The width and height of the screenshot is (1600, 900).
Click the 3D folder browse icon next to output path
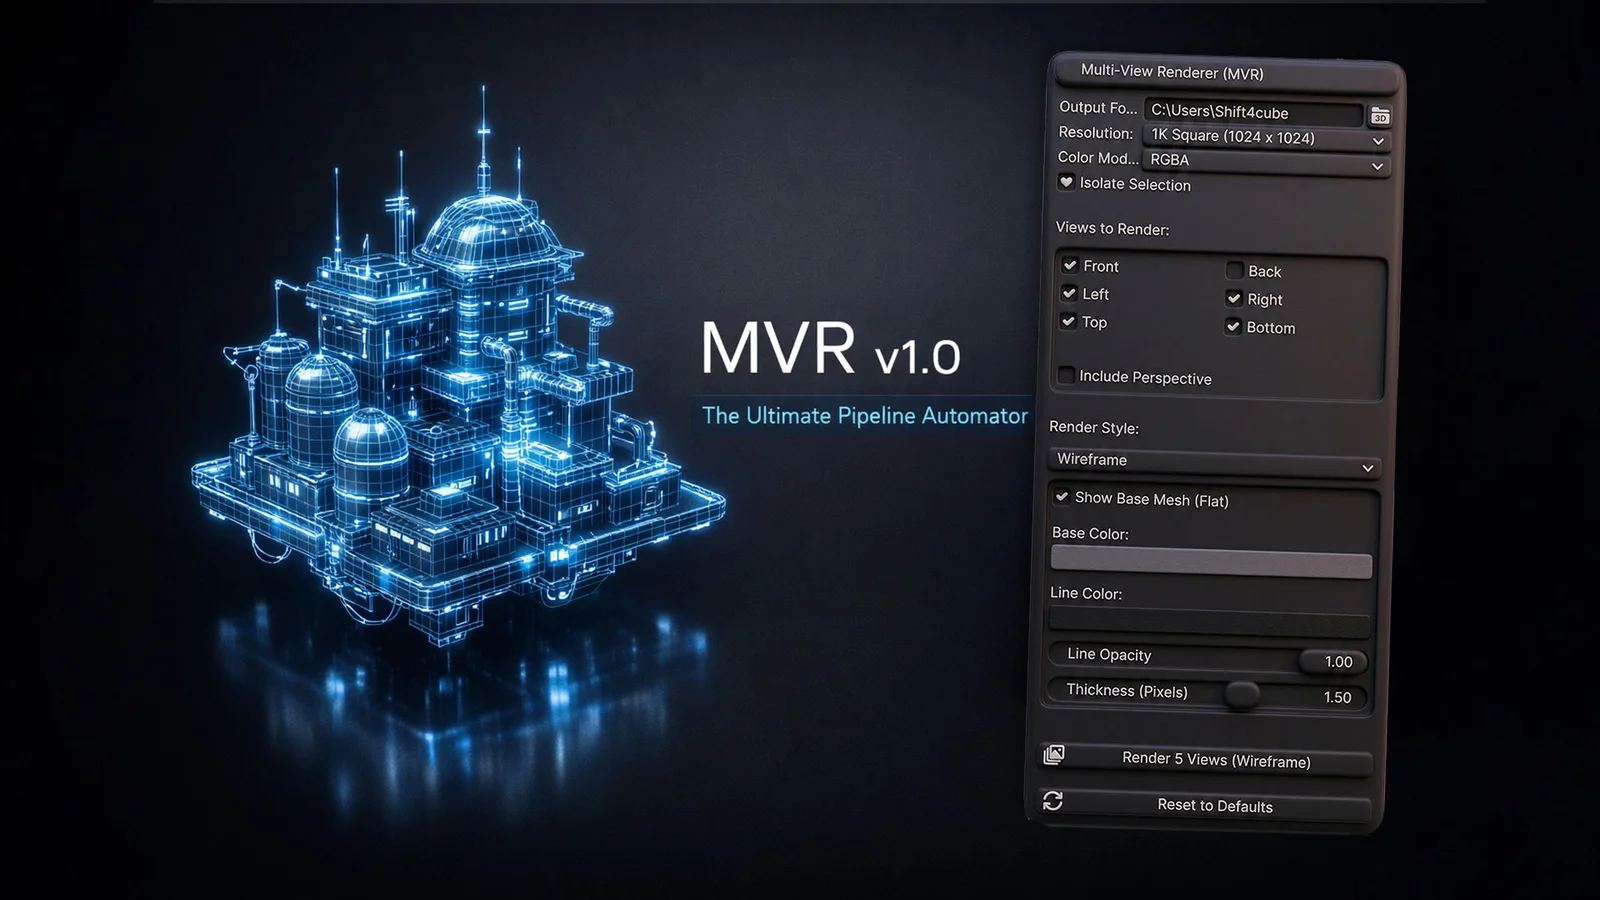tap(1380, 115)
